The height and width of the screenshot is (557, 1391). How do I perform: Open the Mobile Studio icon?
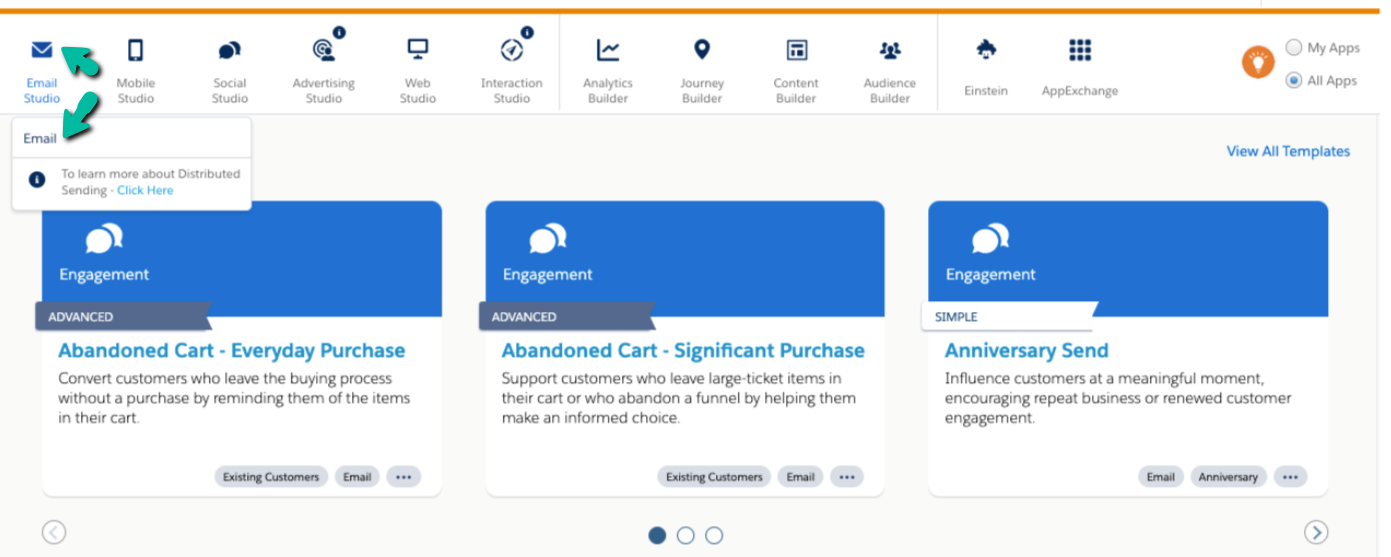[x=136, y=51]
